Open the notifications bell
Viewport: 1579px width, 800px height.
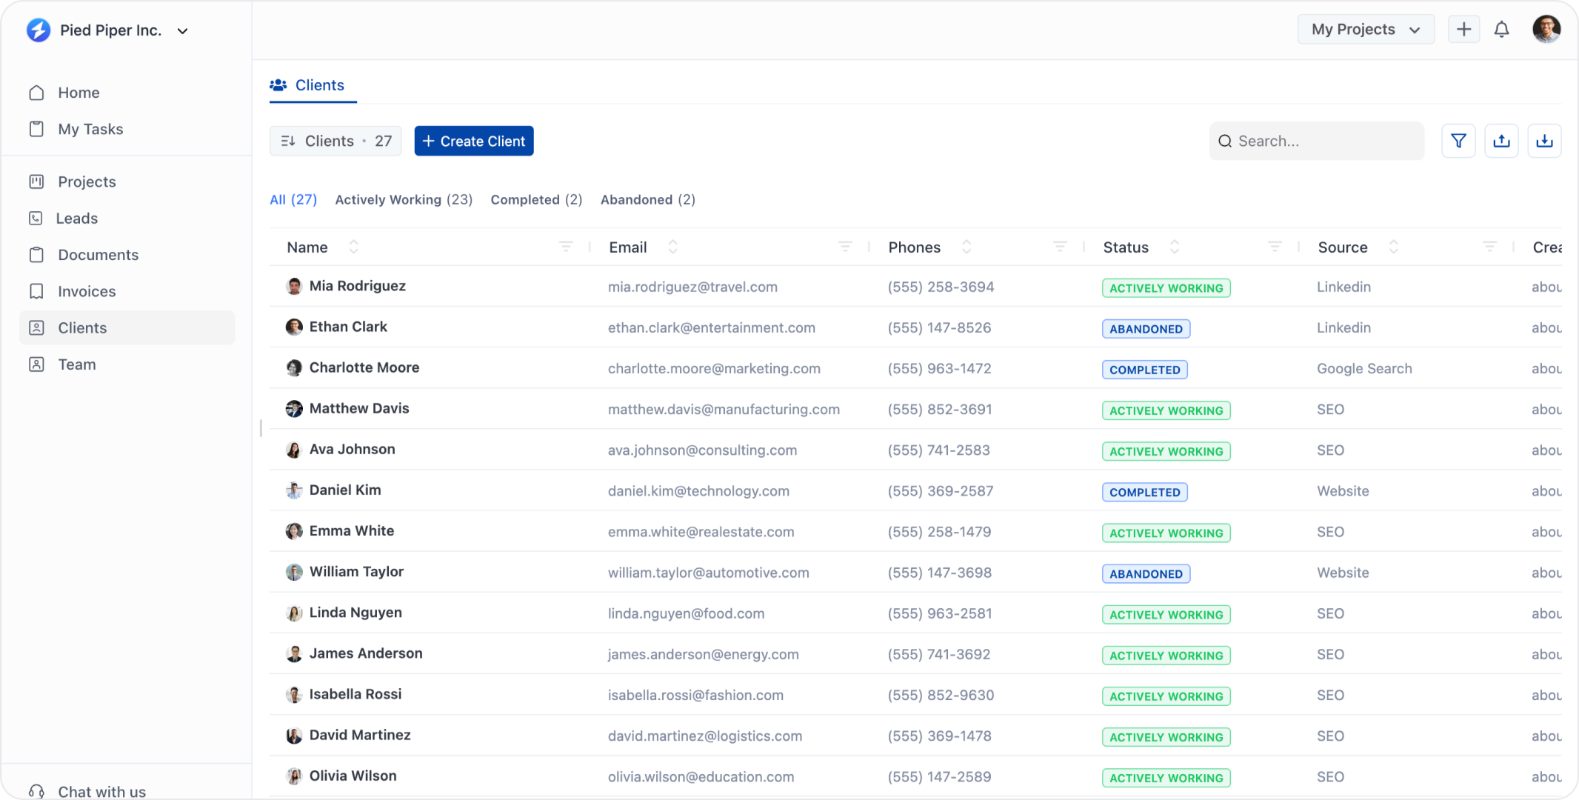tap(1501, 30)
